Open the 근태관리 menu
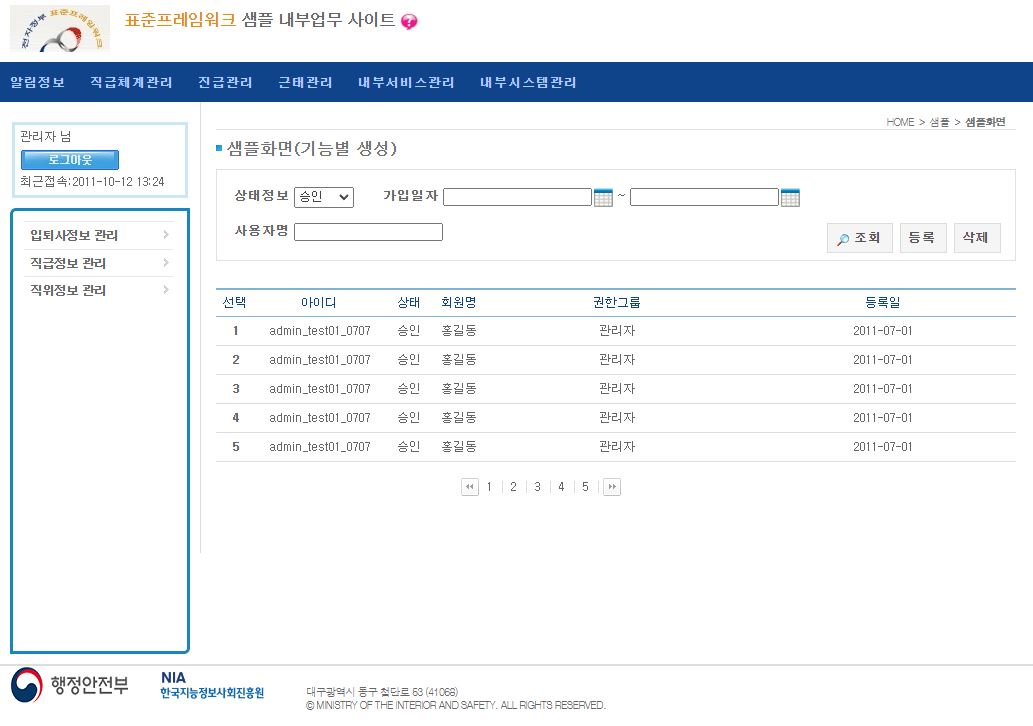Screen dimensions: 1033x726 point(305,82)
